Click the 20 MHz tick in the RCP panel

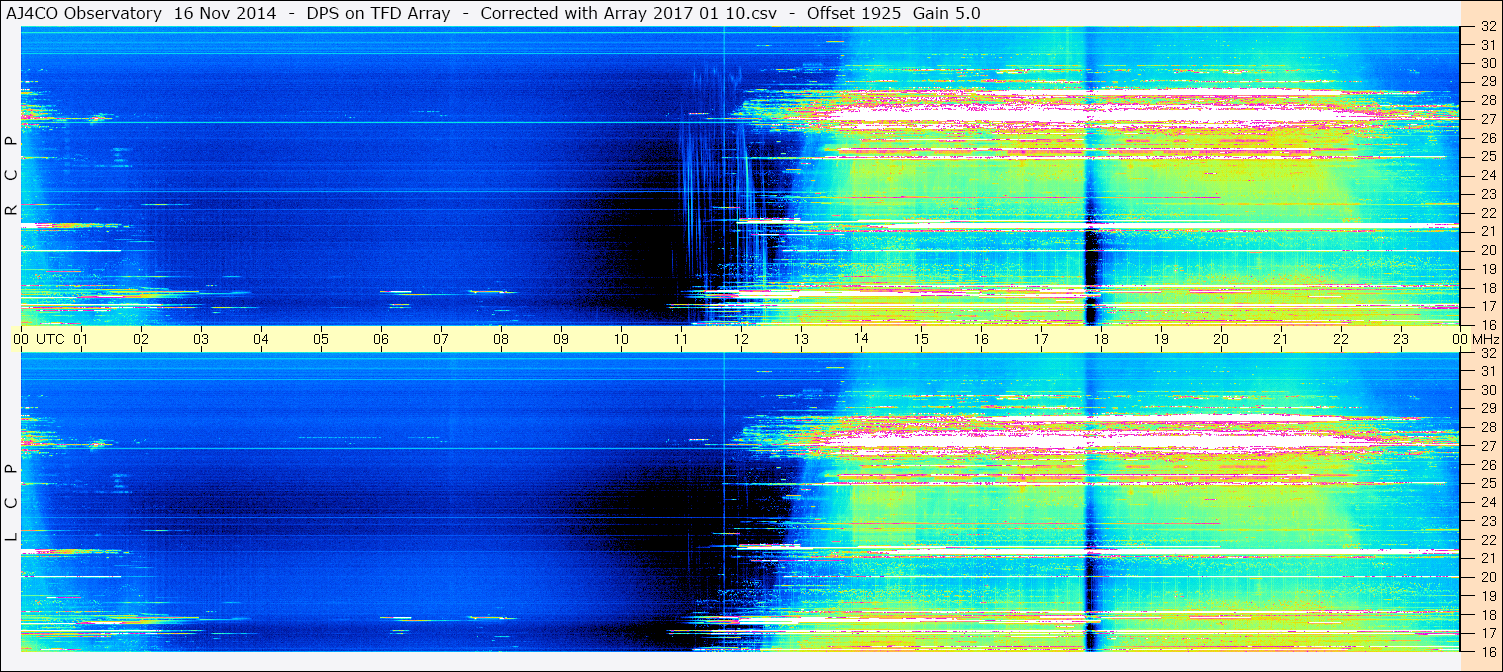coord(1487,250)
